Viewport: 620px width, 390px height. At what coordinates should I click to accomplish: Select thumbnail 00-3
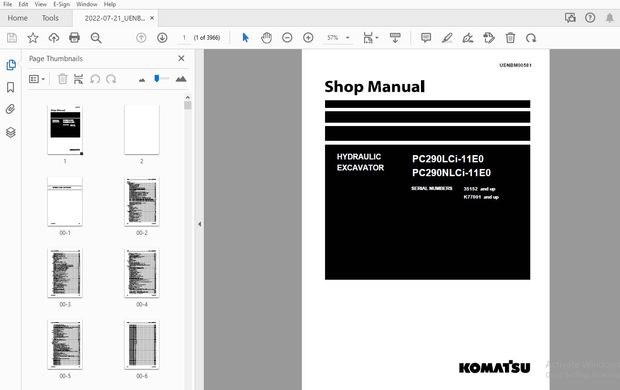click(x=65, y=273)
